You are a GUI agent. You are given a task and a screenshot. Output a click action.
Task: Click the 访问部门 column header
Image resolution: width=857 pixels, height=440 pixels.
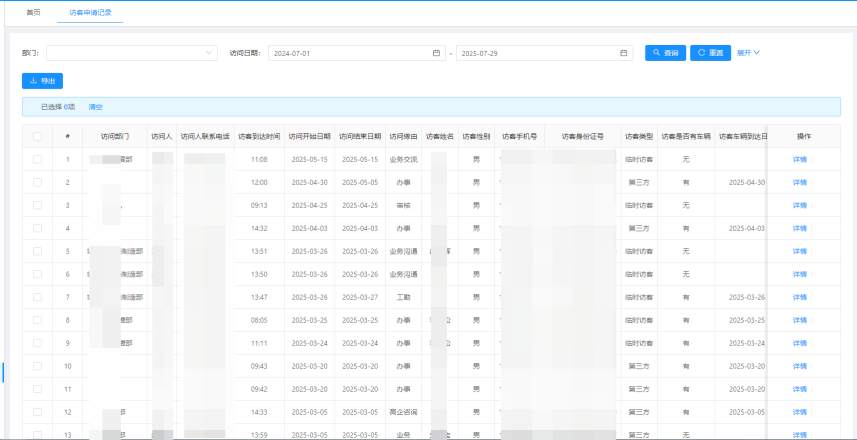[115, 137]
